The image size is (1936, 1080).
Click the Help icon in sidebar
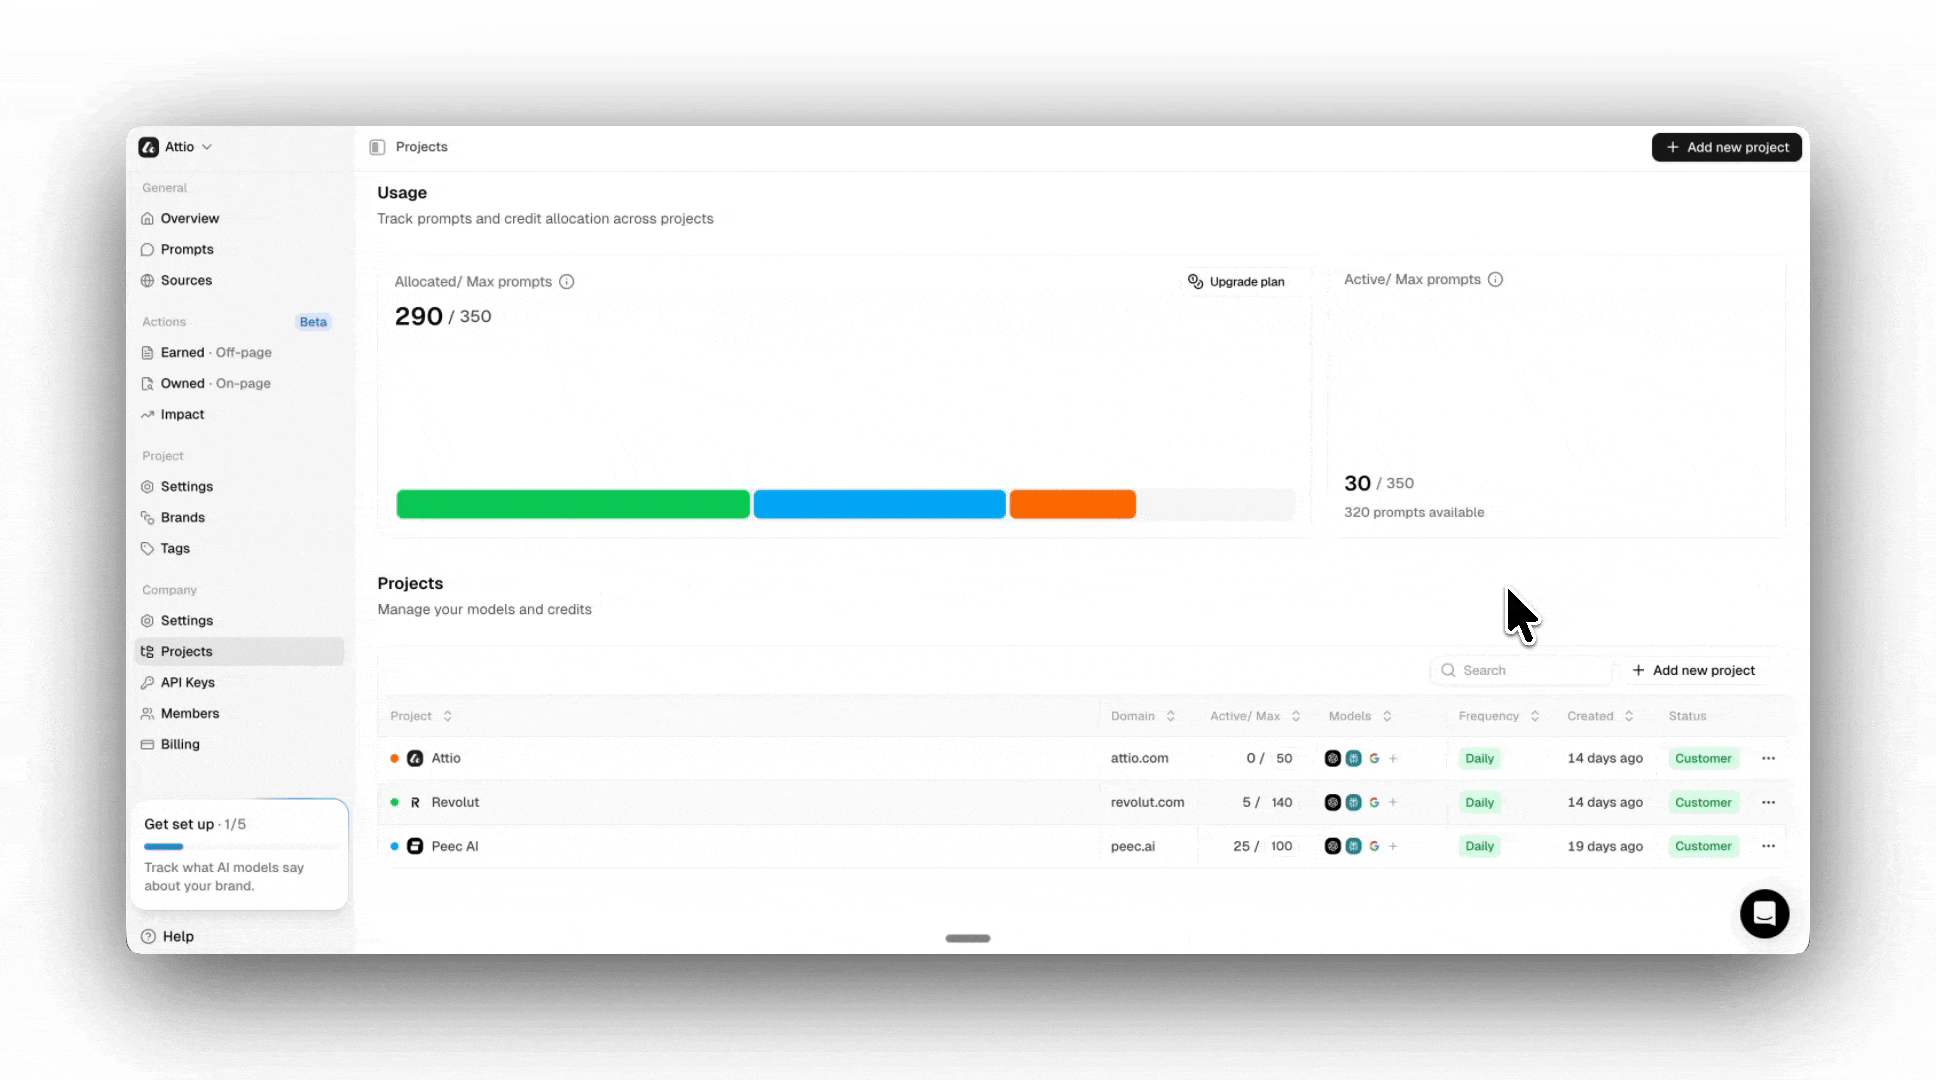[148, 937]
